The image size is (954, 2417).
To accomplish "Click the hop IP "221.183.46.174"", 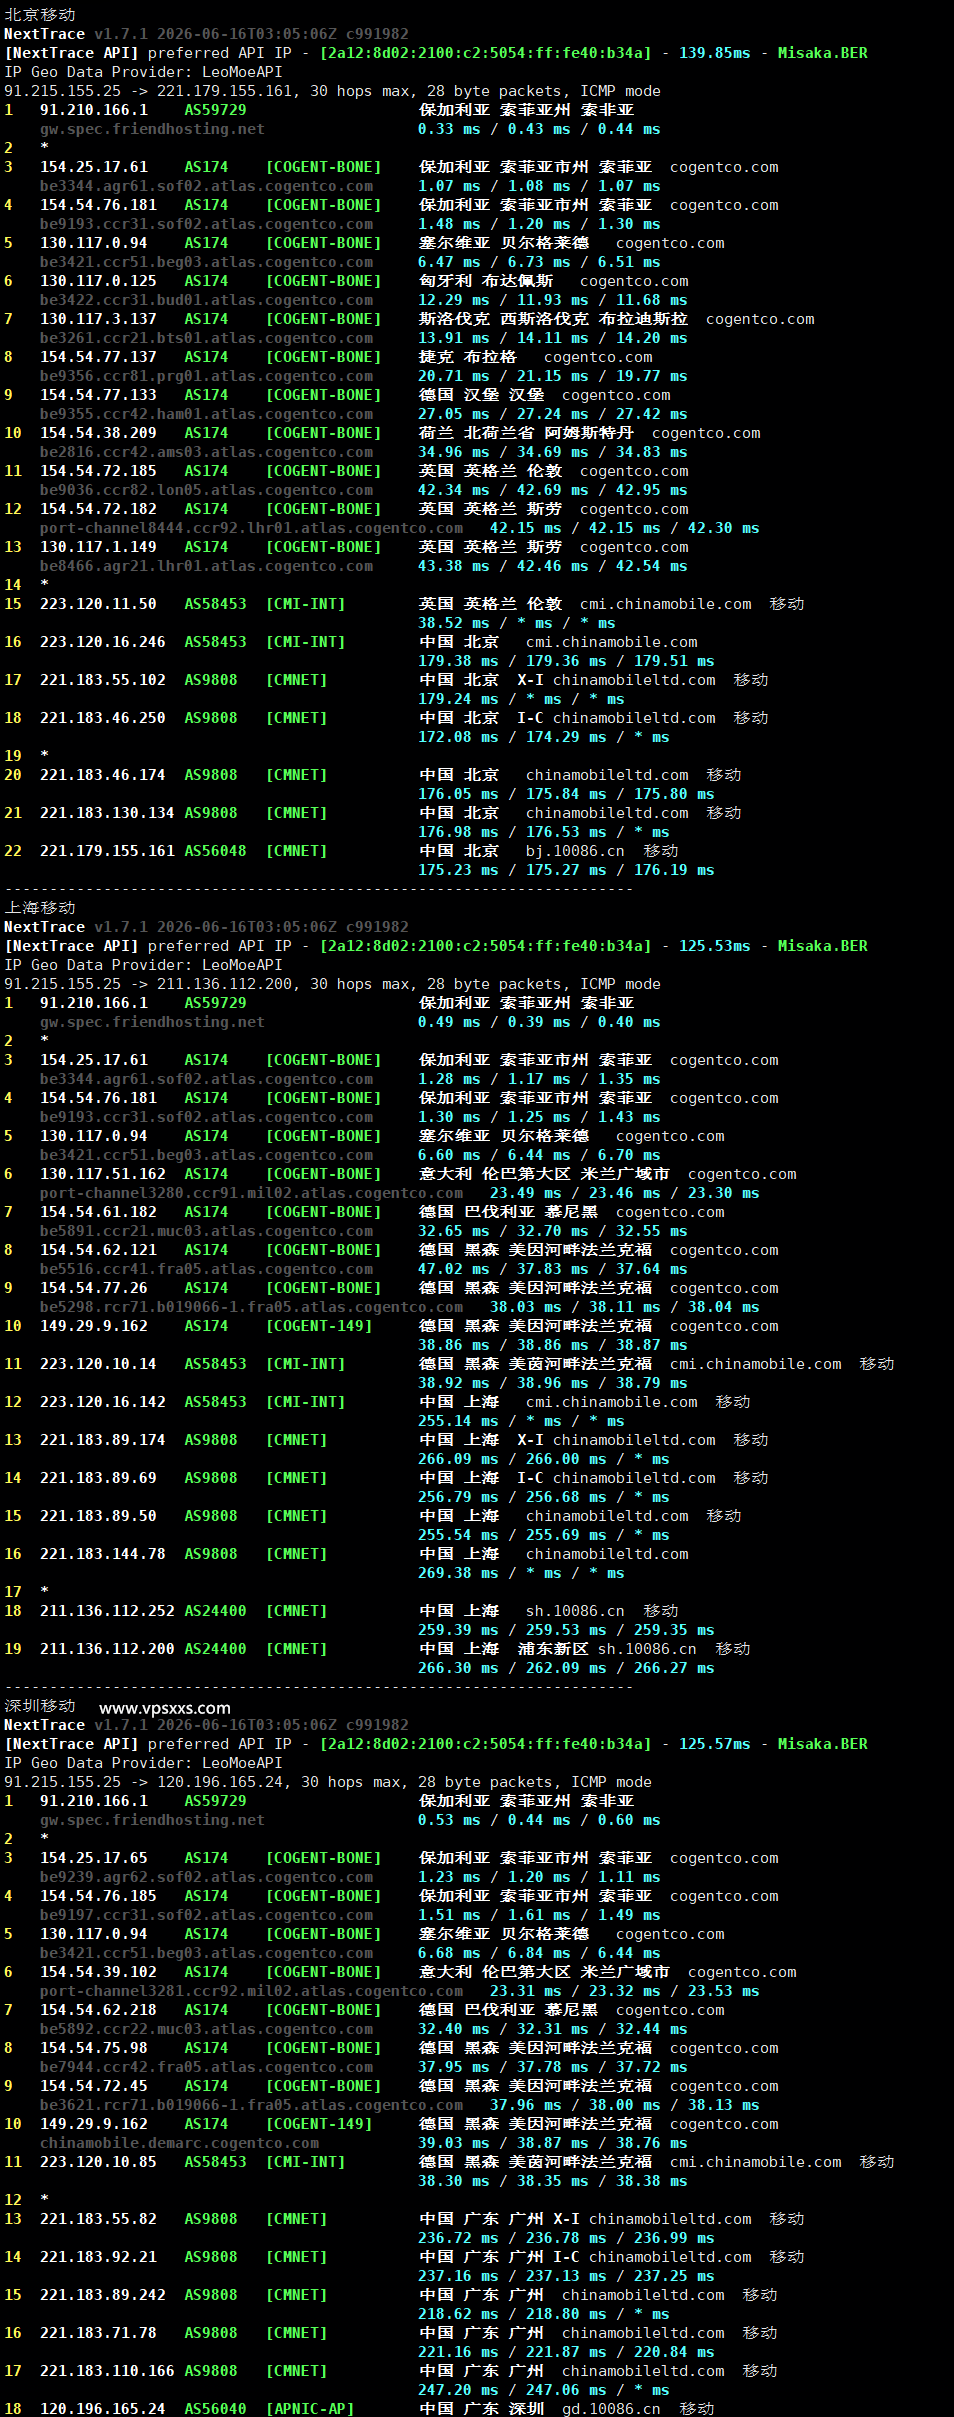I will tap(103, 775).
